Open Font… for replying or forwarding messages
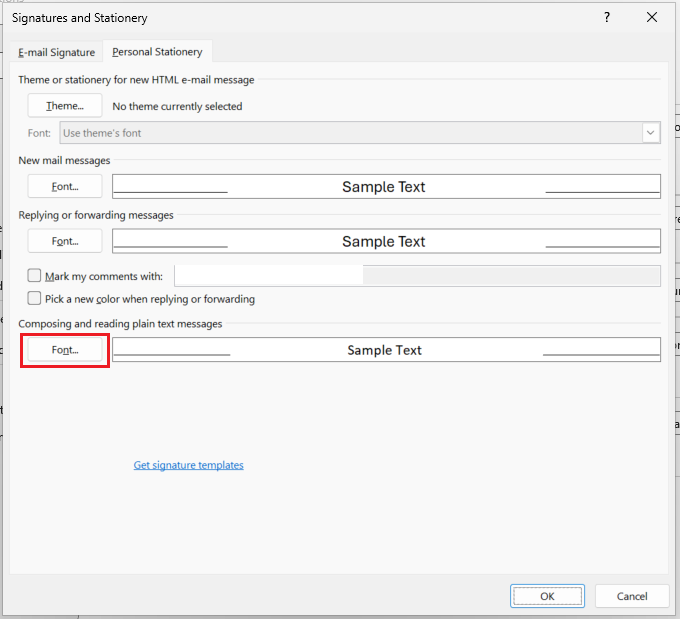This screenshot has width=680, height=619. coord(65,241)
